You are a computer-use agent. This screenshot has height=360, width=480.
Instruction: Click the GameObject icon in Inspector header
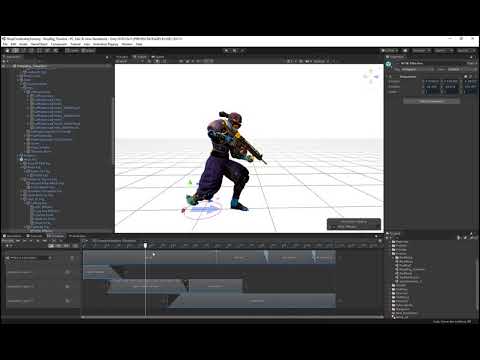click(389, 64)
